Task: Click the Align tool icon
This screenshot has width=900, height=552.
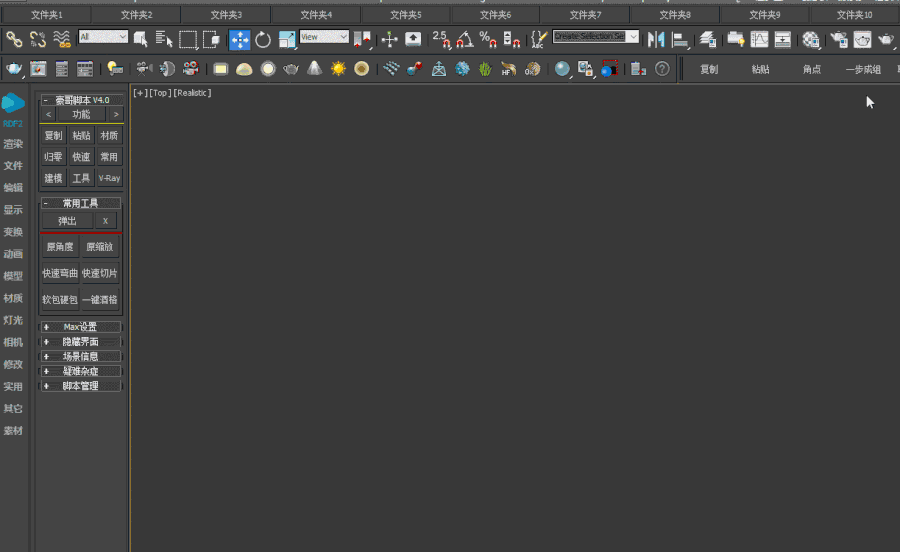Action: (680, 39)
